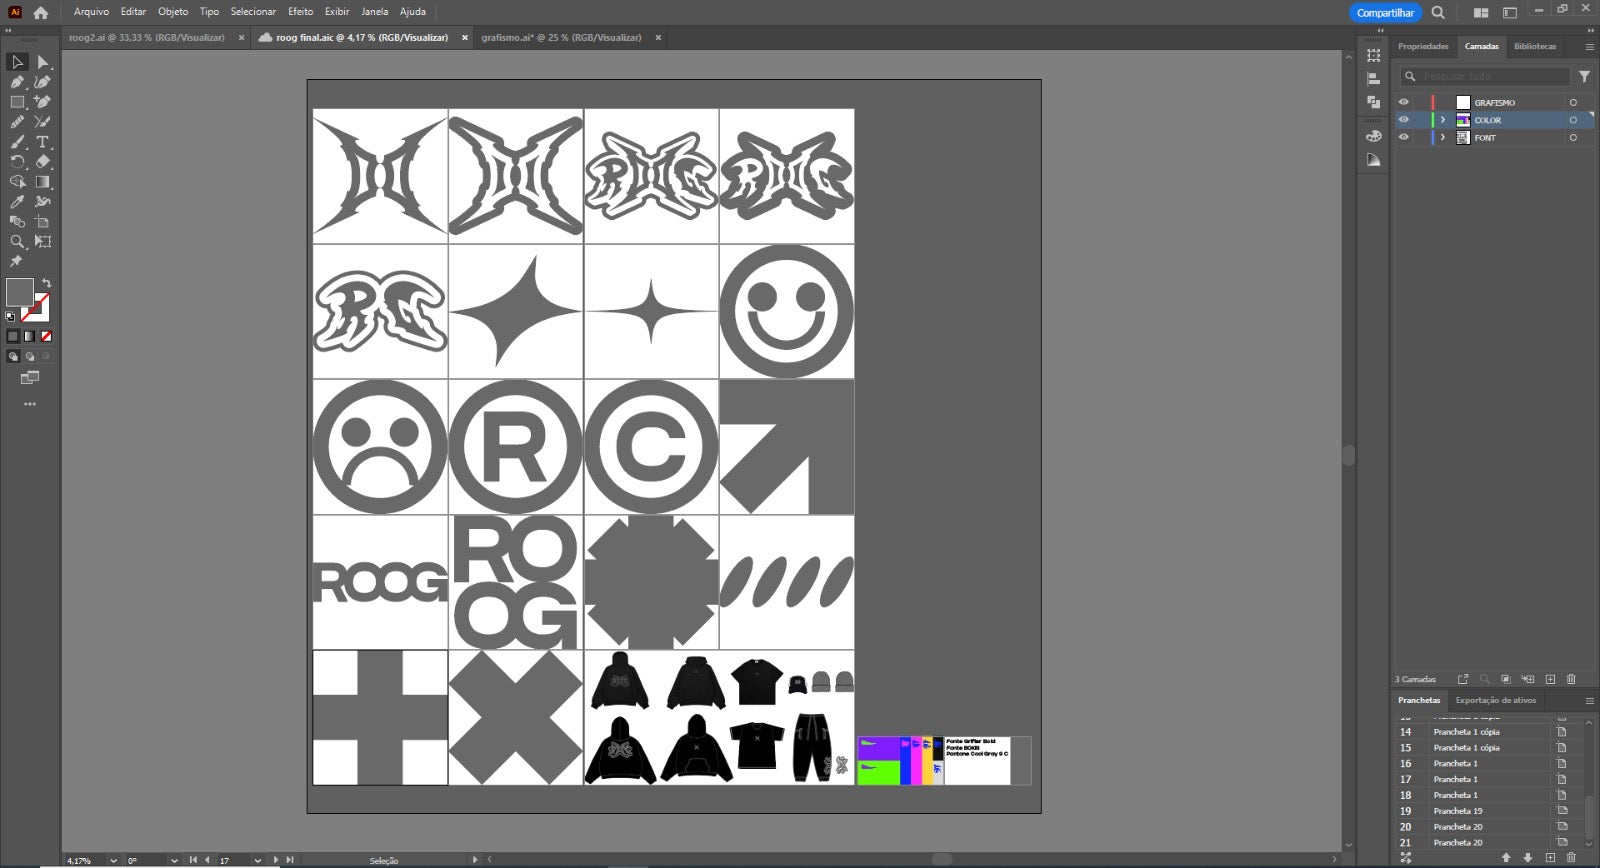Select the Artboard tool

click(43, 222)
